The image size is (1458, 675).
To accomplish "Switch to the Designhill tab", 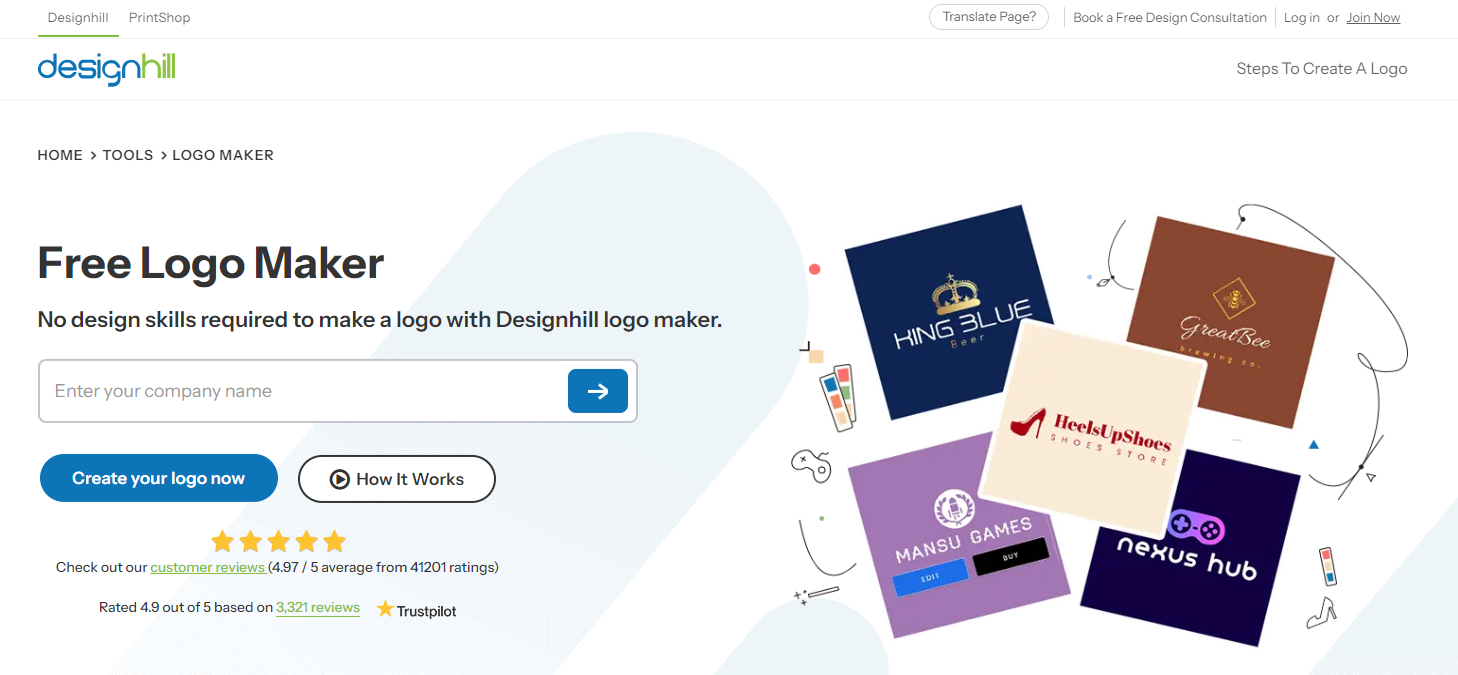I will (x=78, y=18).
